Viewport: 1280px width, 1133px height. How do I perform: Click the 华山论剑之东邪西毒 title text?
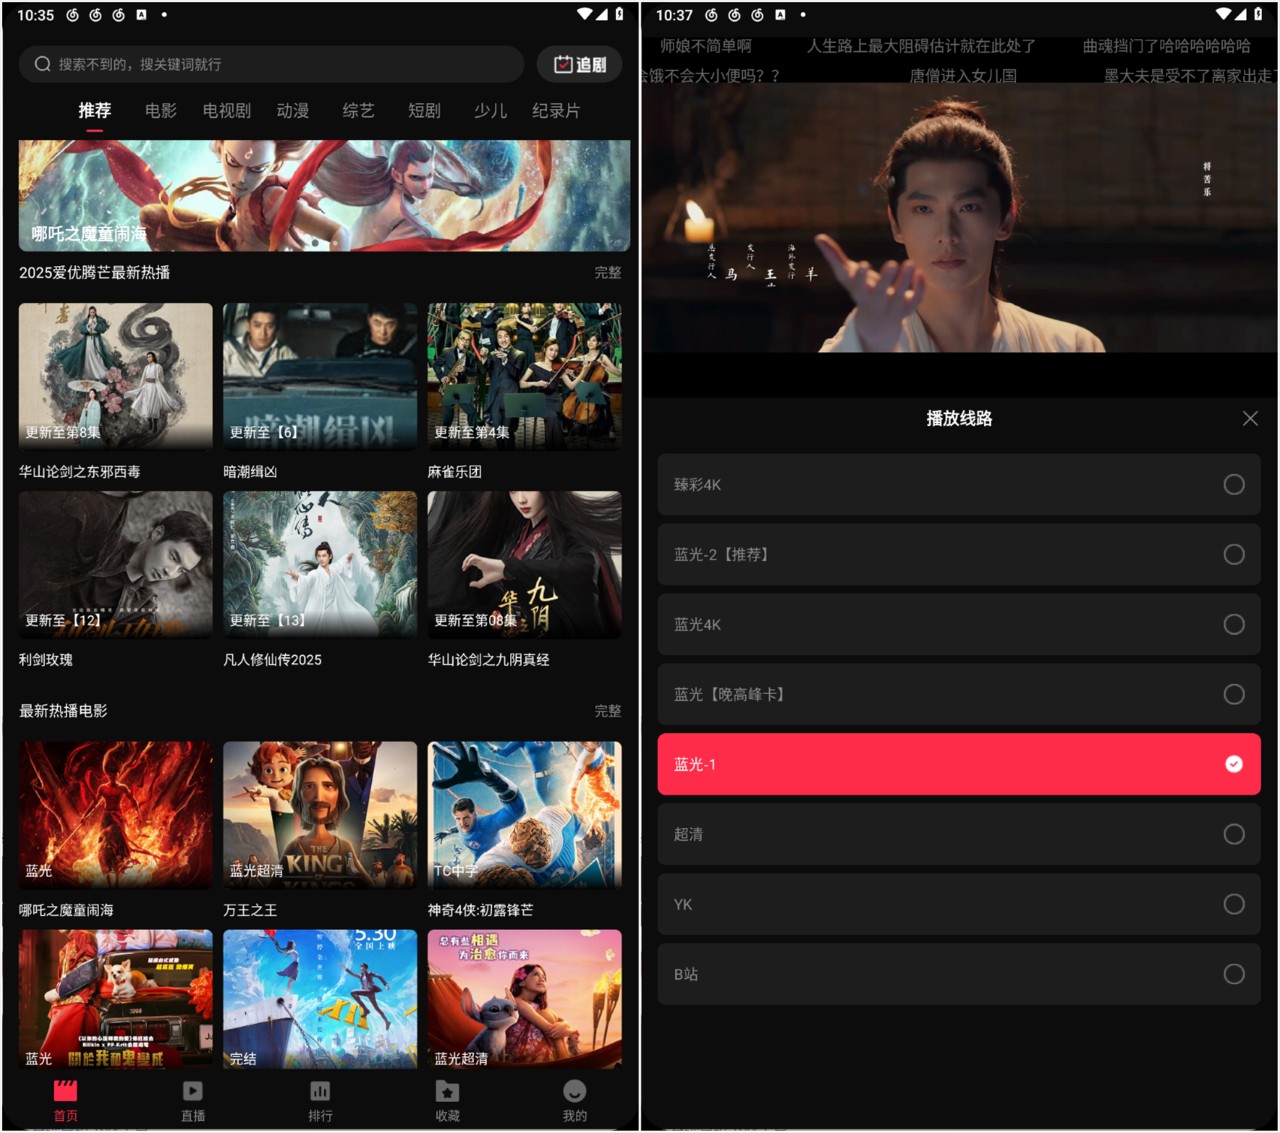[80, 471]
